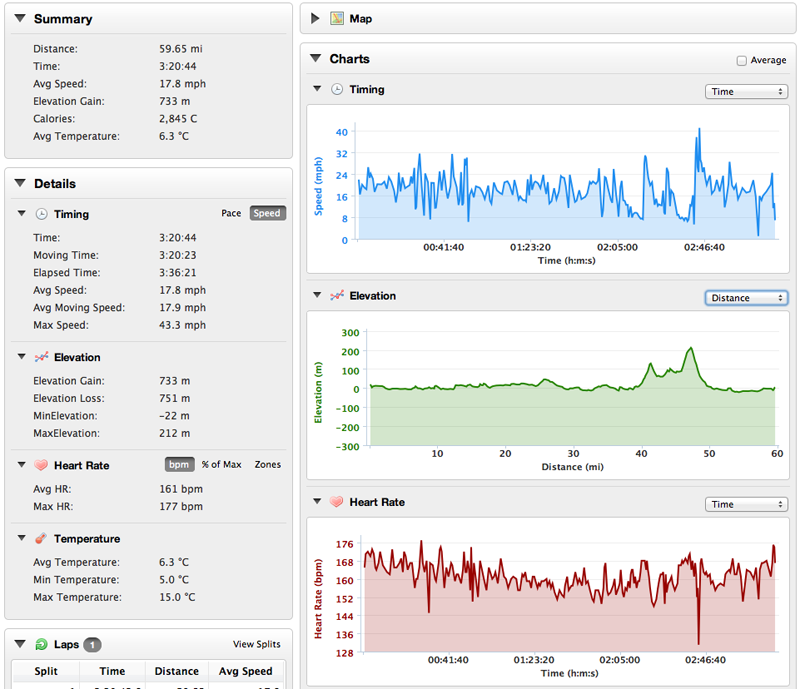Click the Map icon in the header

pos(337,18)
